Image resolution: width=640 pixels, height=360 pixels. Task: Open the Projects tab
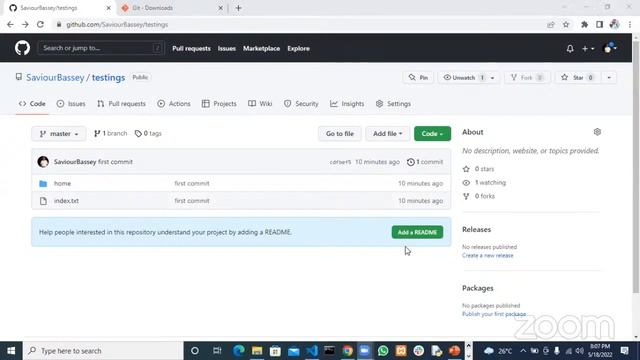pos(219,104)
